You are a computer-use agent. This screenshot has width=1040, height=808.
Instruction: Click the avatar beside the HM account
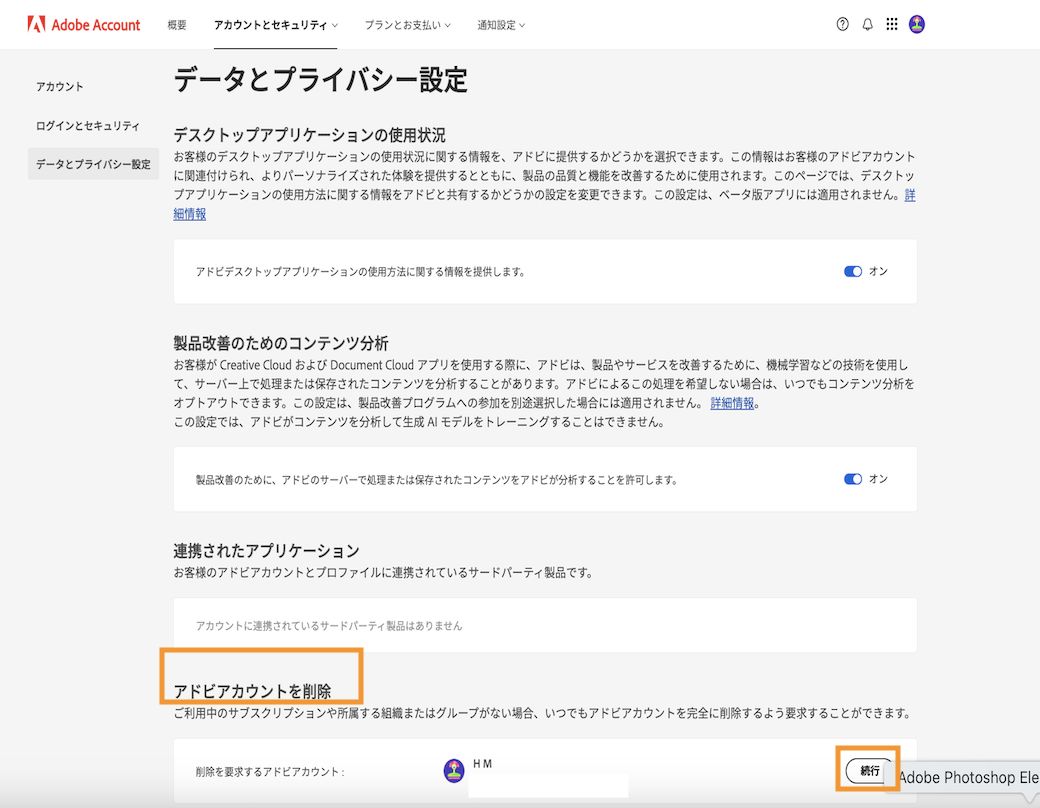(x=453, y=770)
